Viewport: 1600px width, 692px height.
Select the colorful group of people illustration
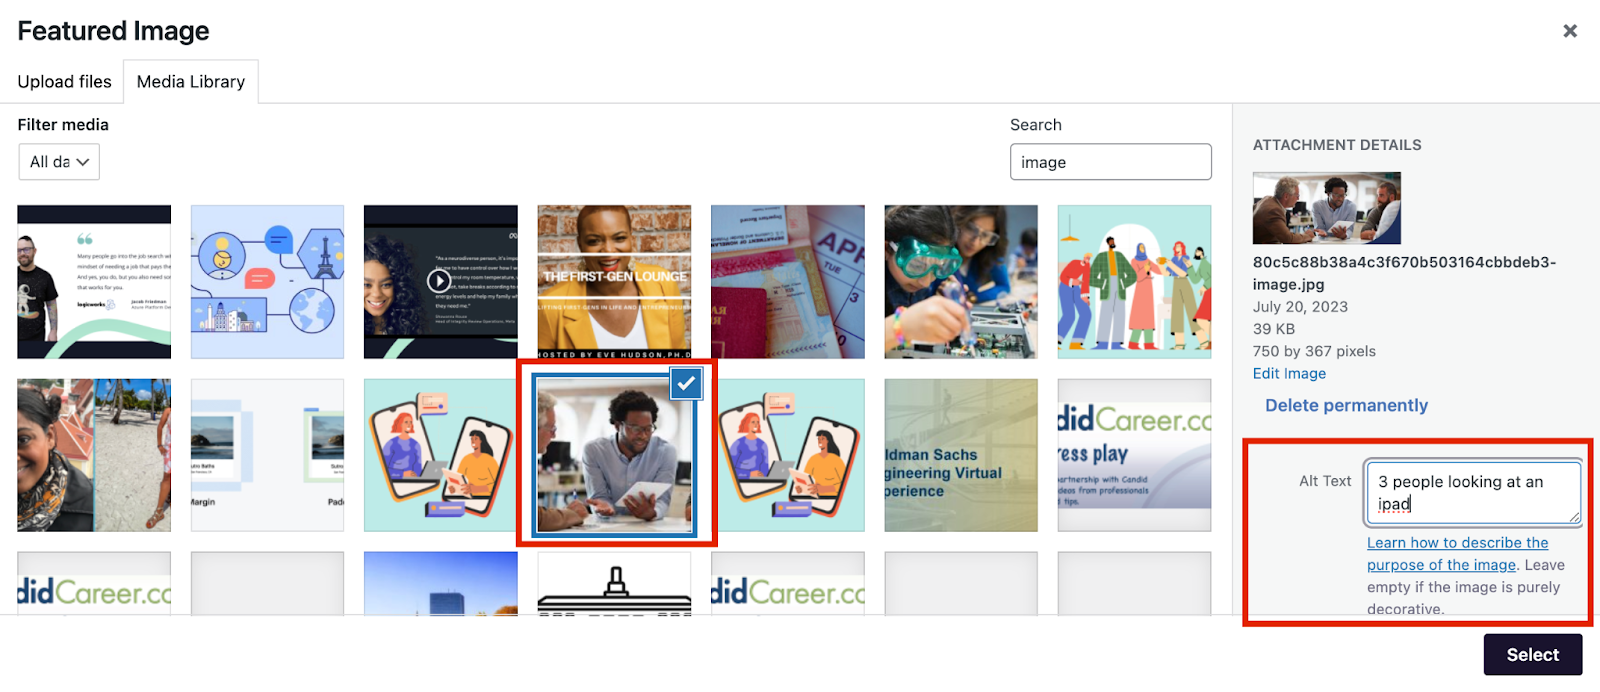(1134, 282)
